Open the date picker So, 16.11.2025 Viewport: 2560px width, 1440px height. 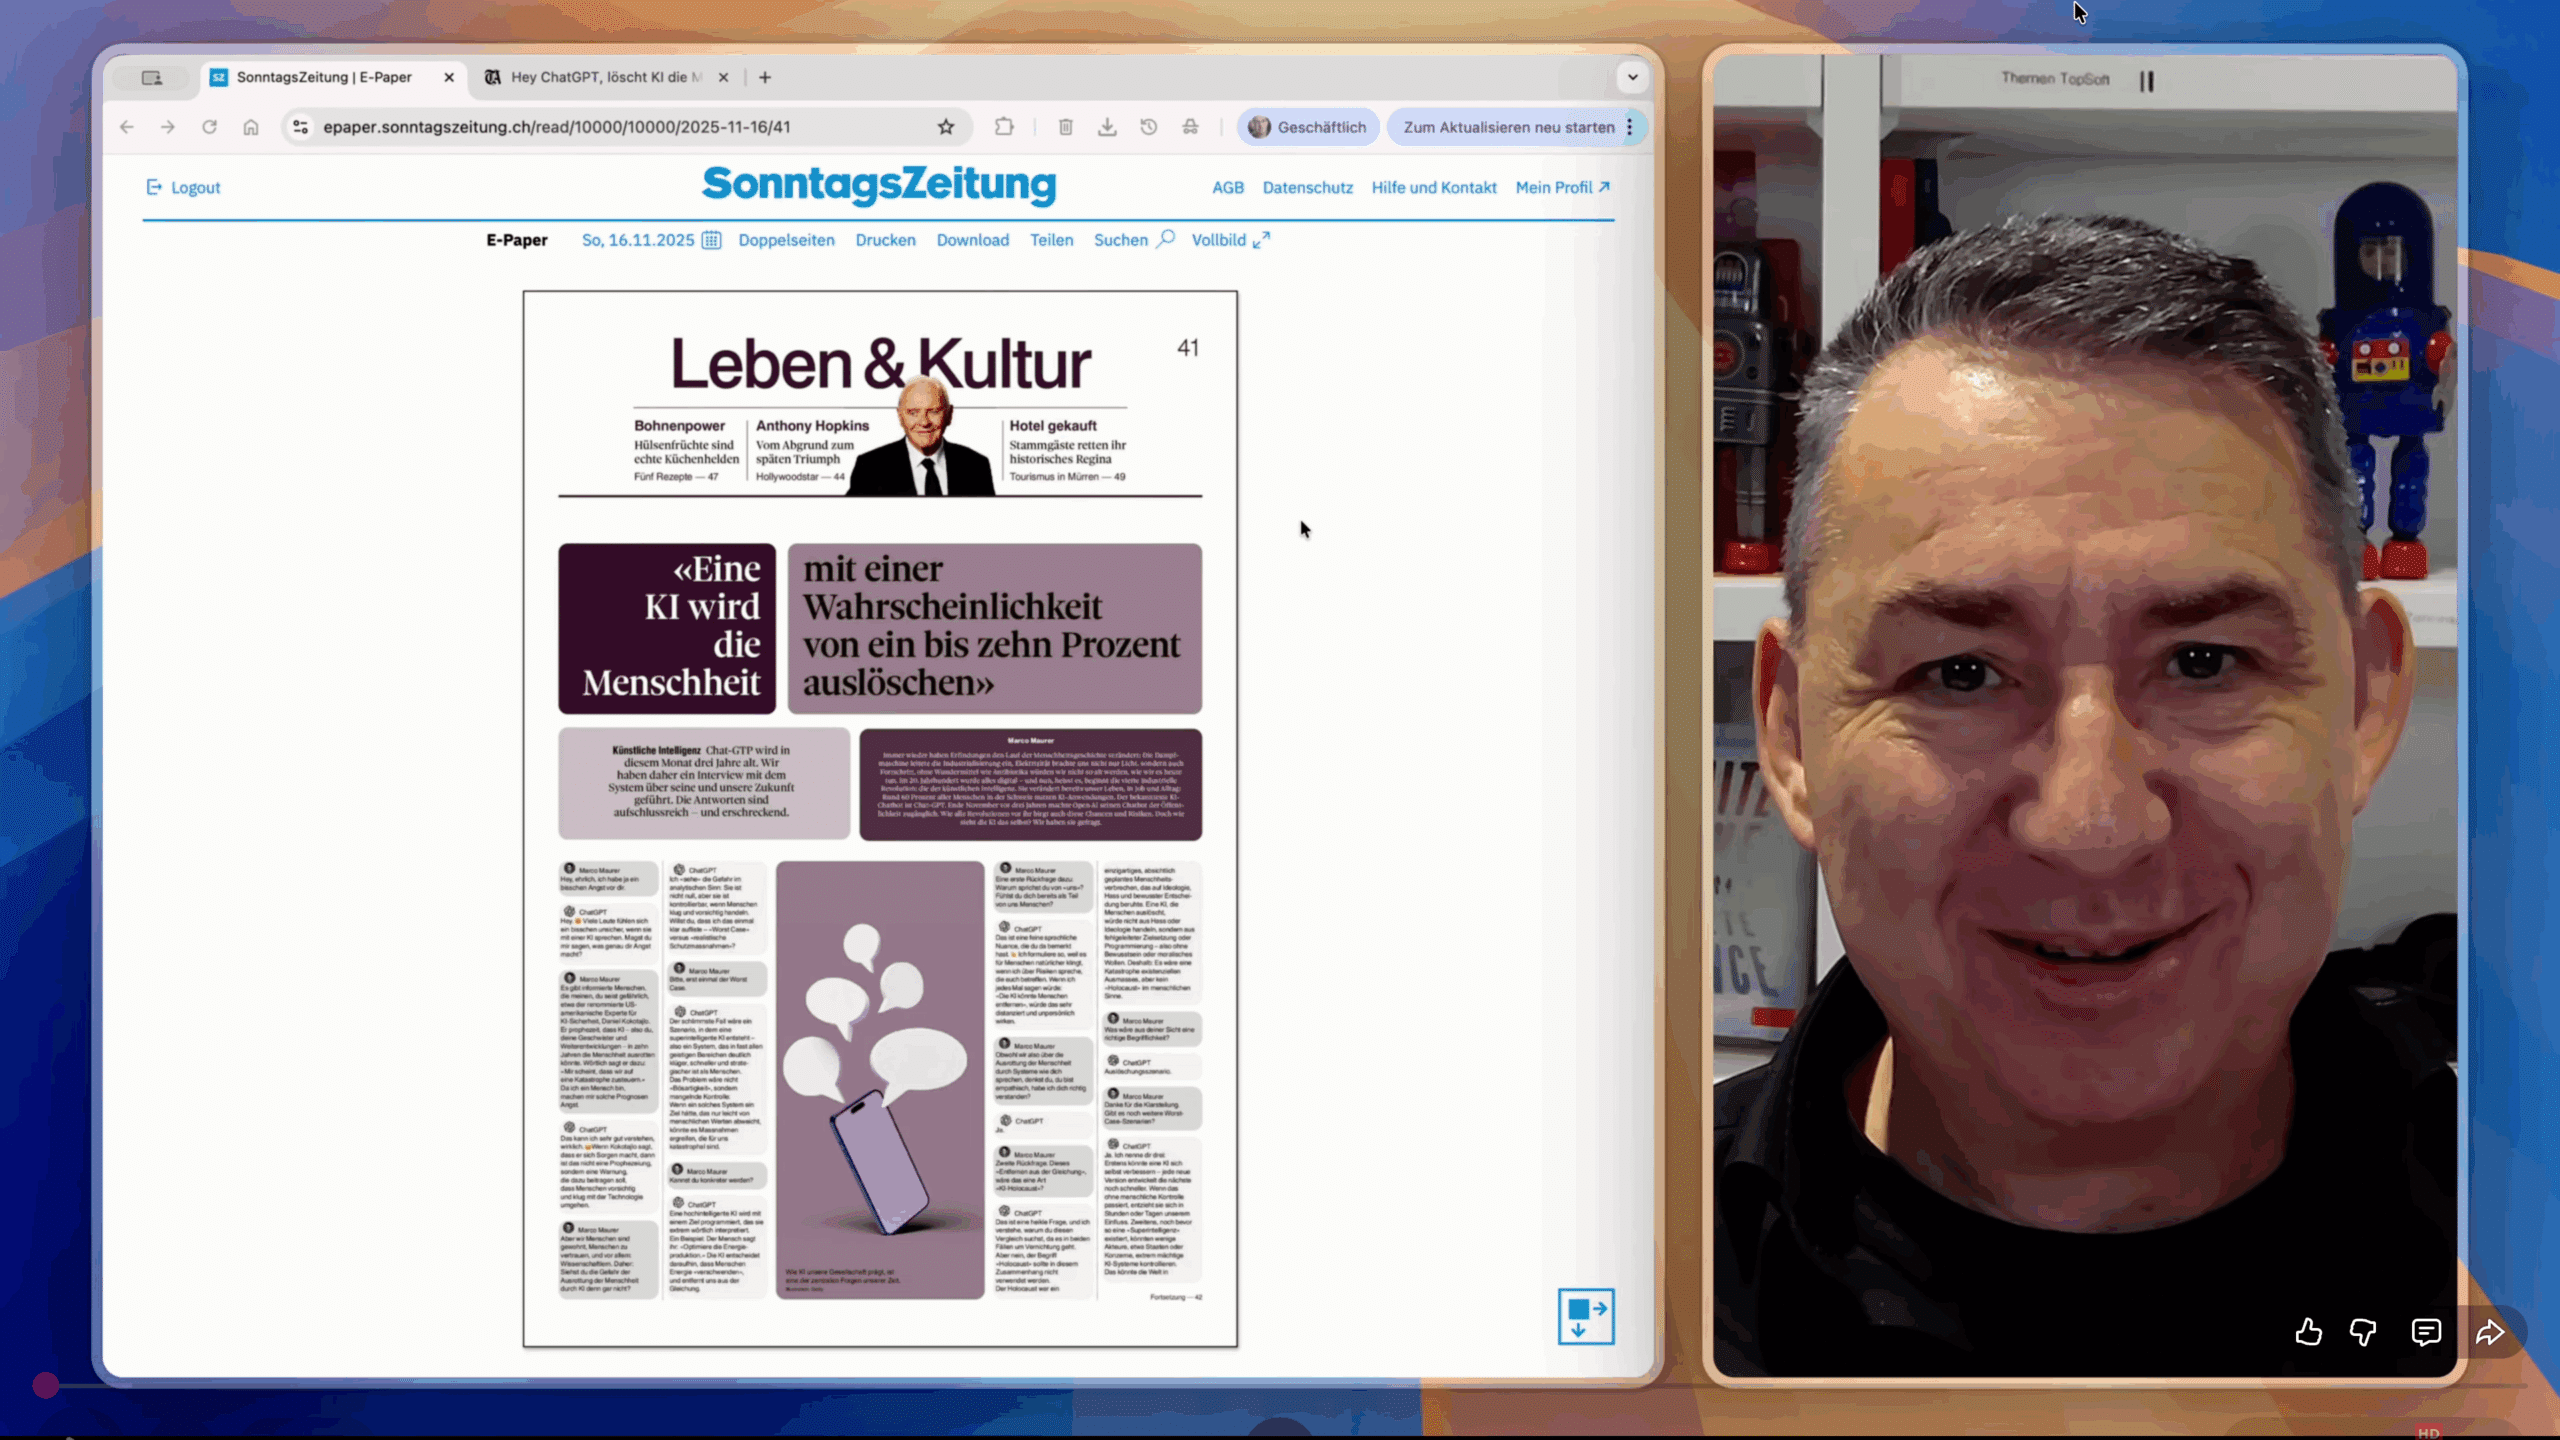click(x=651, y=240)
